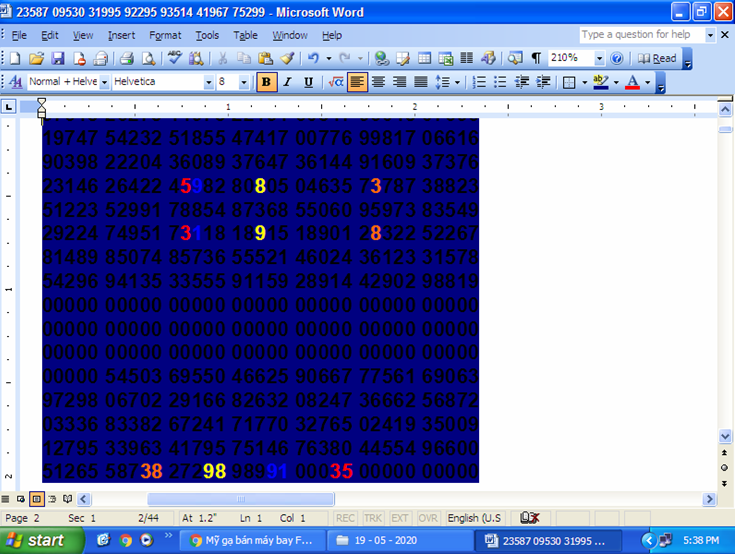Open the Insert menu

pyautogui.click(x=121, y=35)
